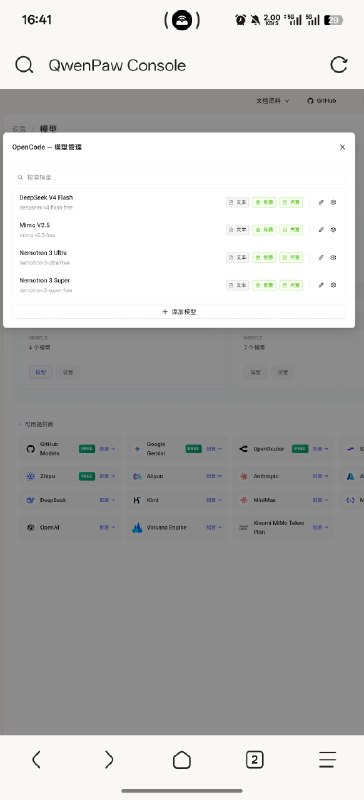Open settings gear for Mimo V2.5

[333, 230]
